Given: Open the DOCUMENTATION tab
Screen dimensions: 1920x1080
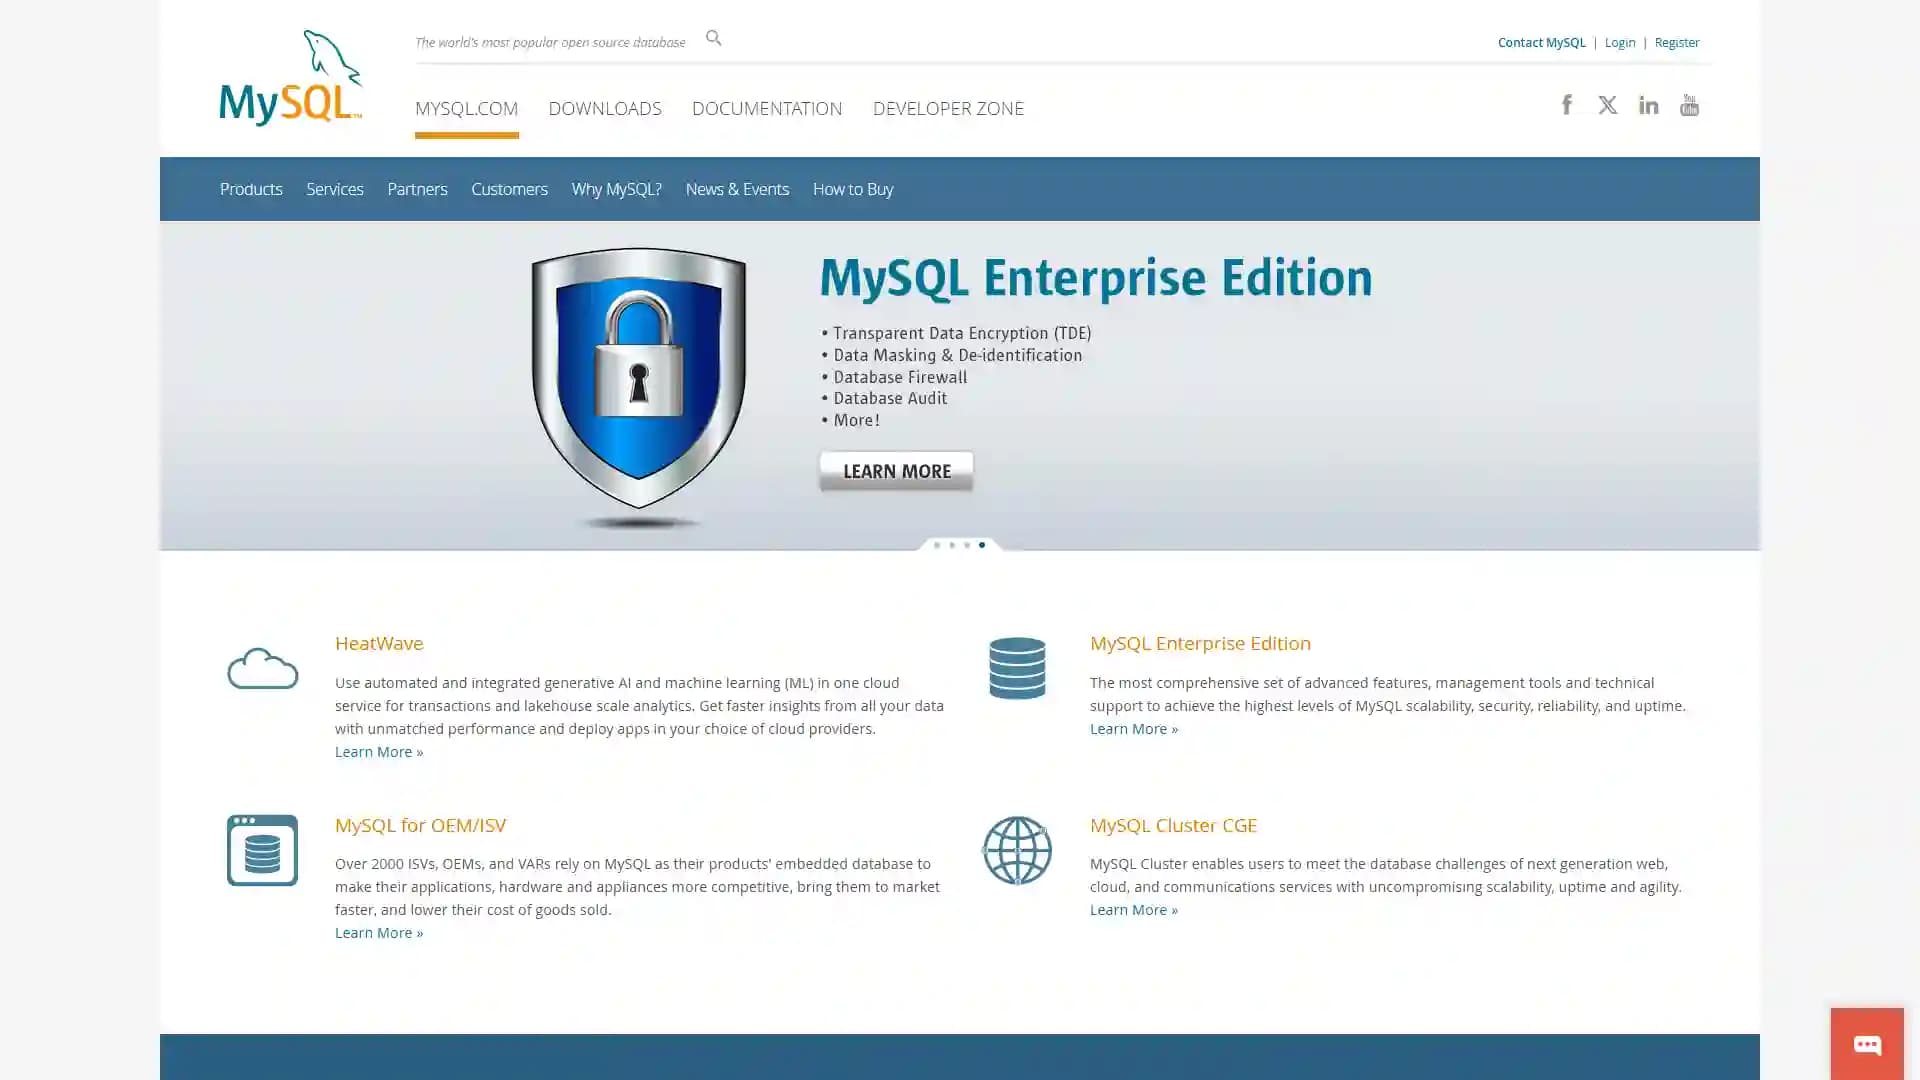Looking at the screenshot, I should pyautogui.click(x=767, y=108).
